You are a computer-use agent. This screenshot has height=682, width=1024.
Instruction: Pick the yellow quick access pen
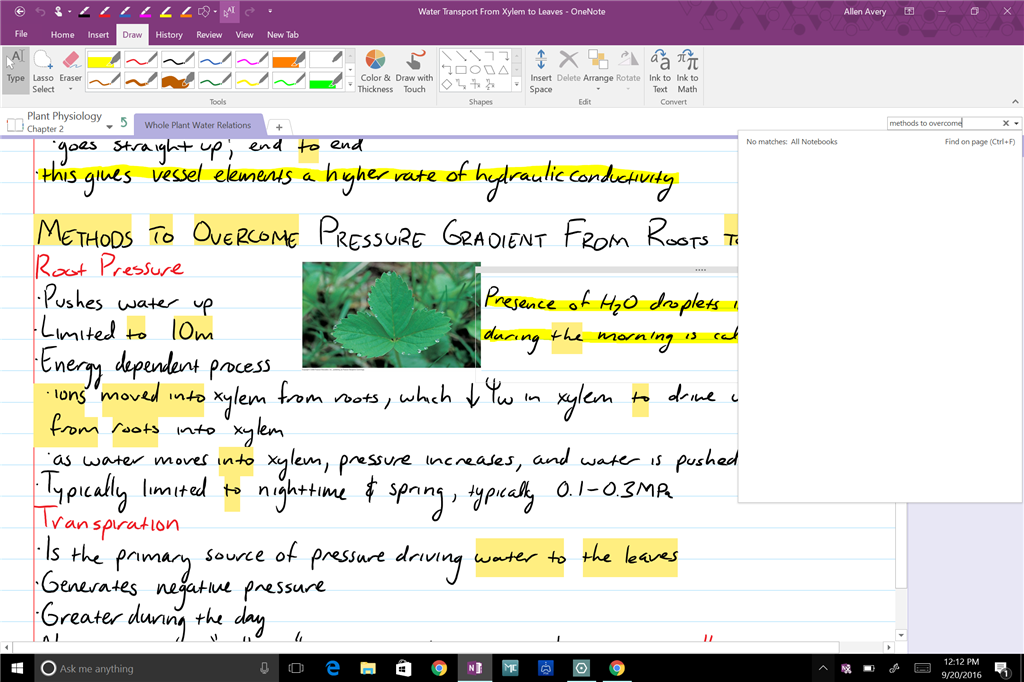click(166, 11)
